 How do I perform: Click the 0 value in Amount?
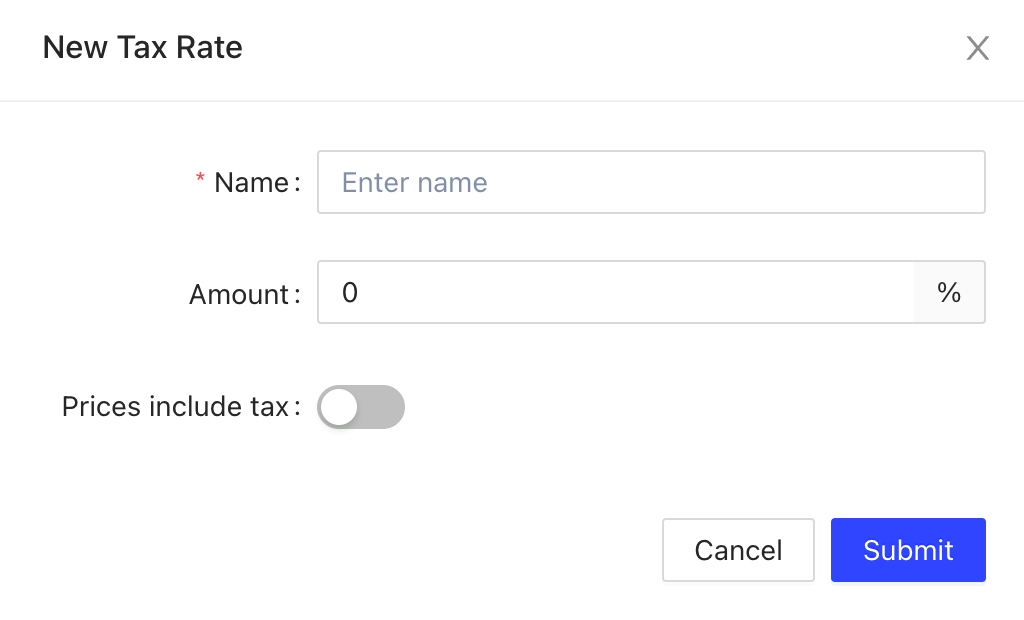[x=350, y=292]
